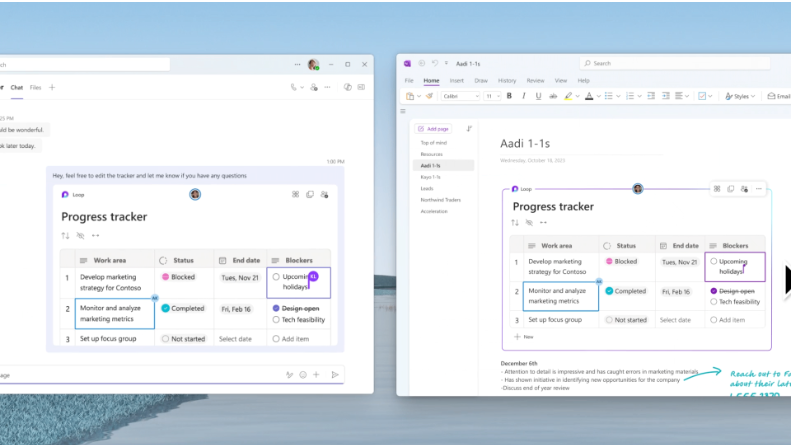Image resolution: width=791 pixels, height=445 pixels.
Task: Click the sort pages icon beside Add page
Action: point(469,129)
